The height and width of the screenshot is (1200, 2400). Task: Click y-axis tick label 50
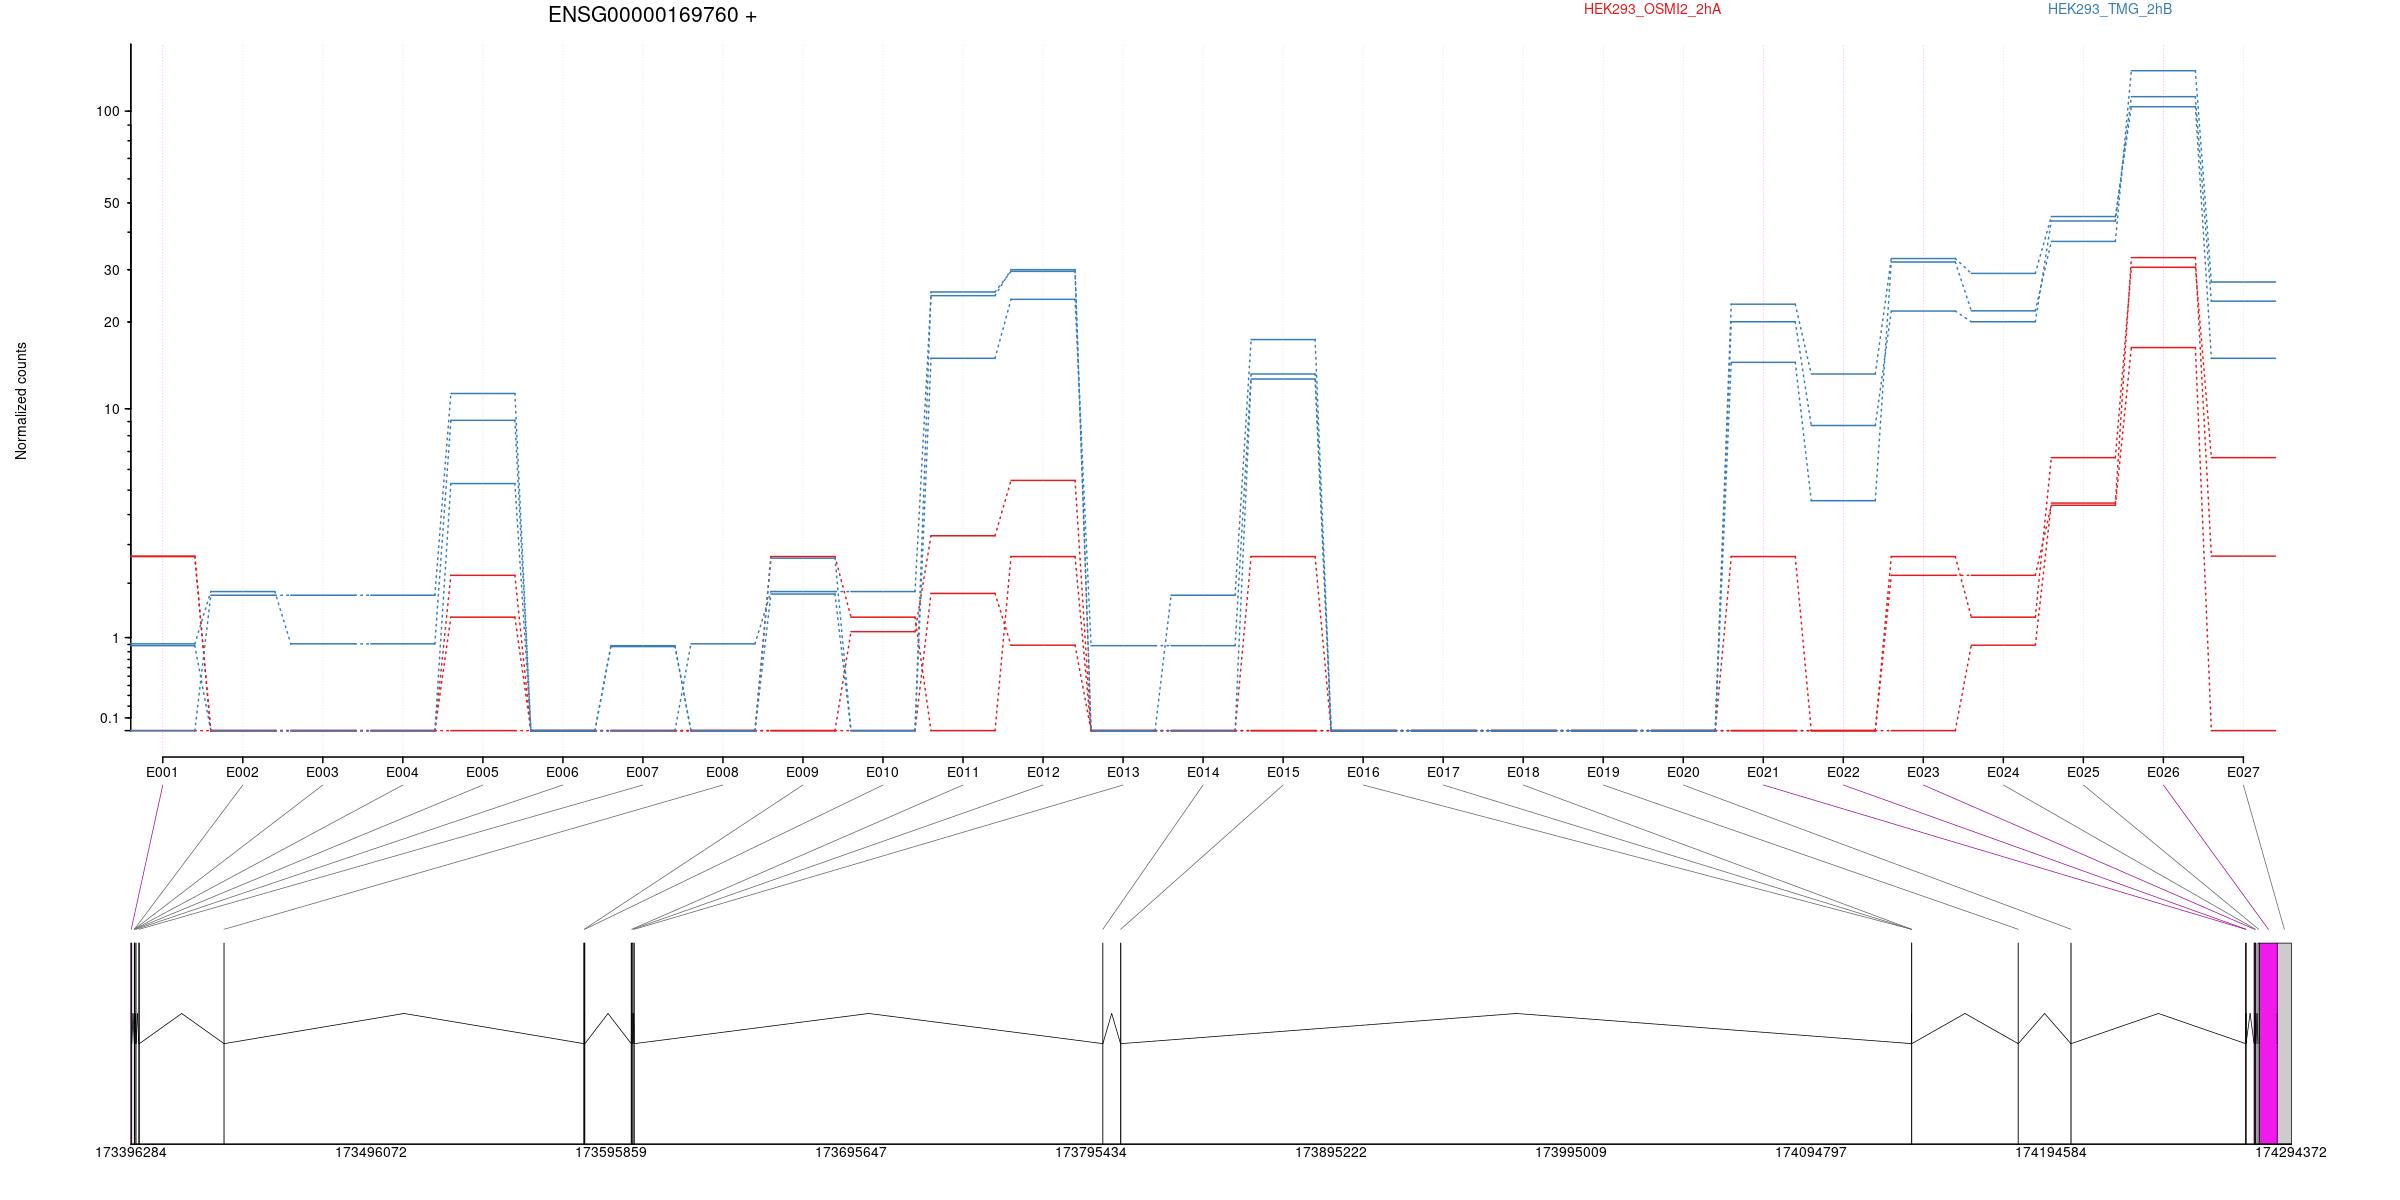tap(111, 203)
